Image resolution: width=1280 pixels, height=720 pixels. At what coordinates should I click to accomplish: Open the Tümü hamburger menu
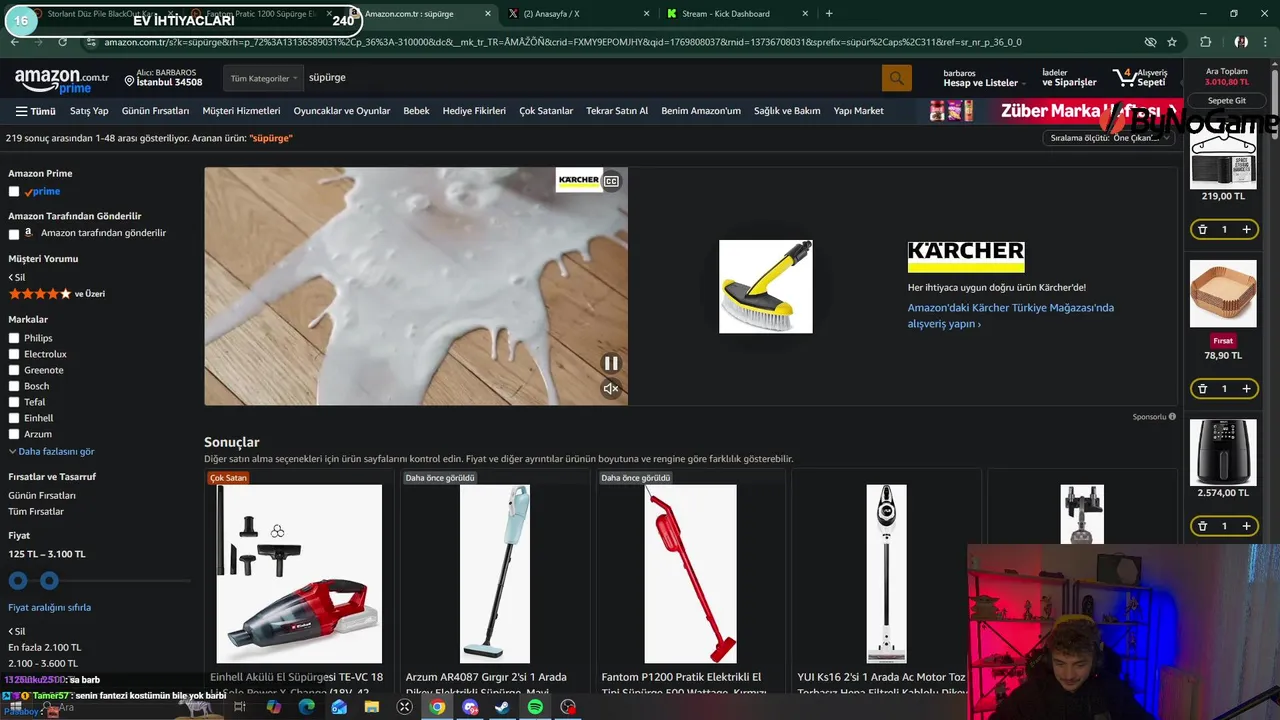coord(35,111)
